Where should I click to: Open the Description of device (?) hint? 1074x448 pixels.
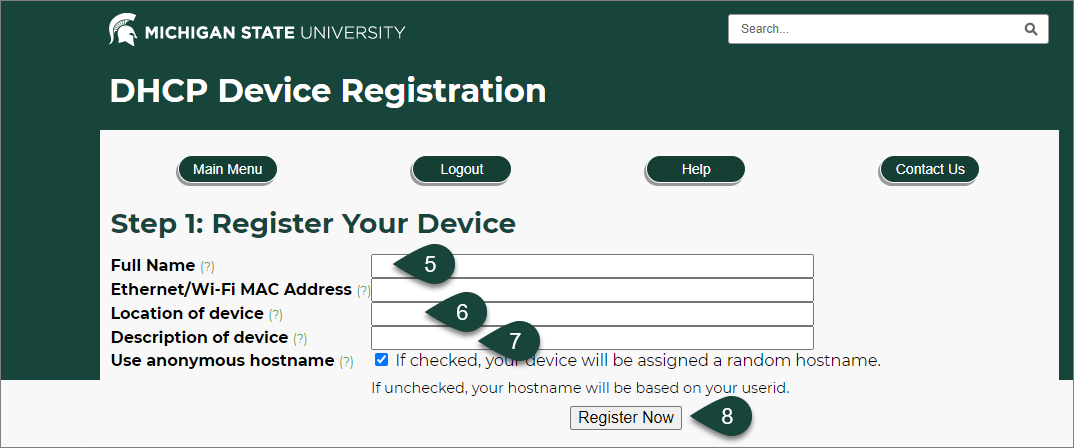[x=300, y=339]
